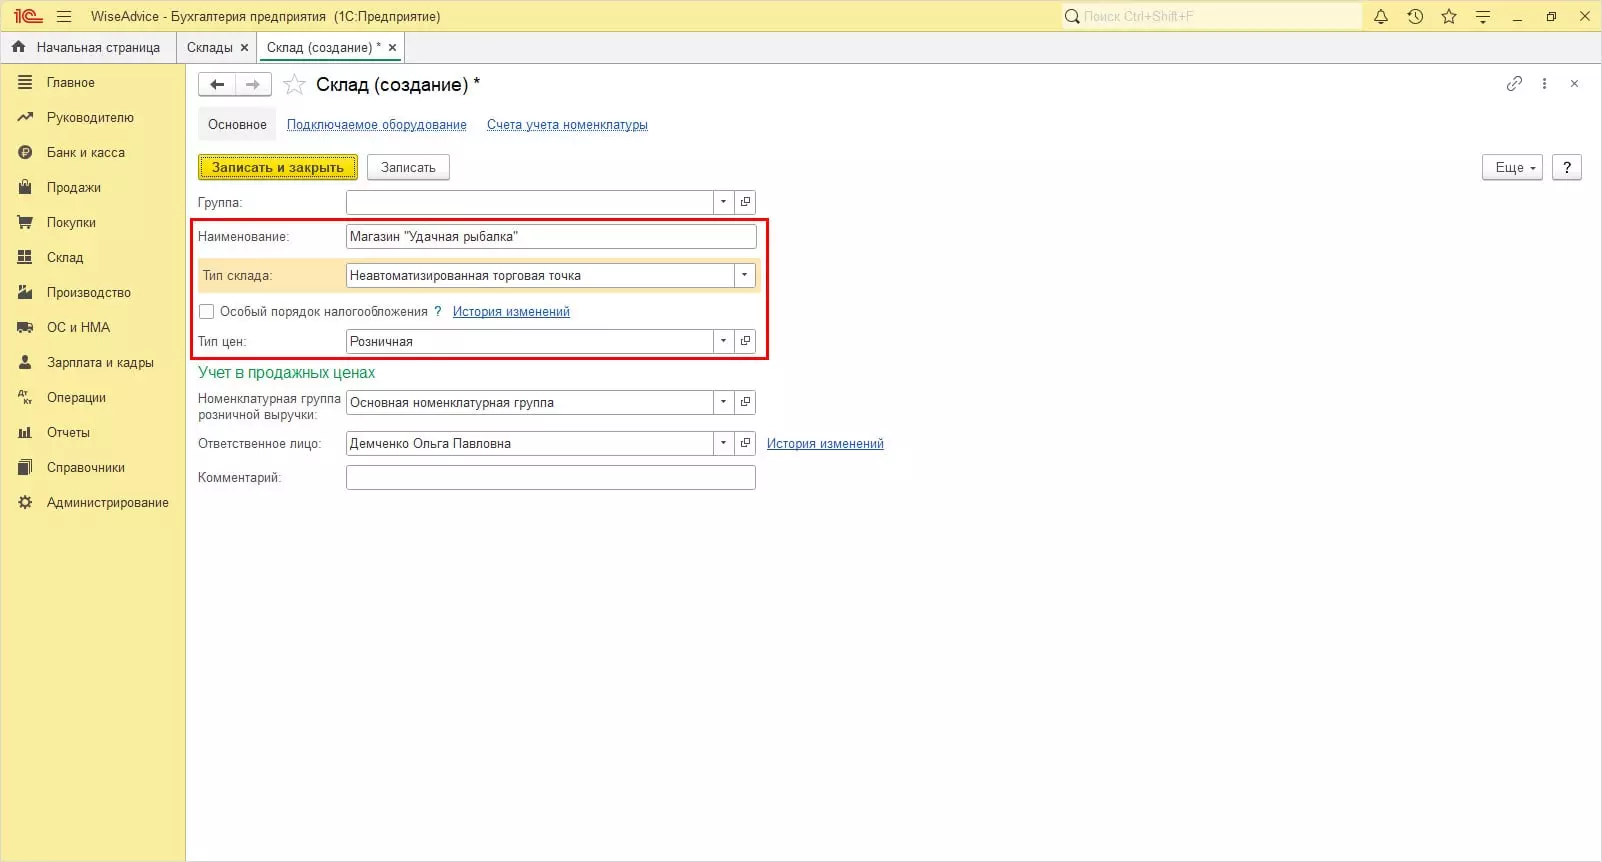1602x862 pixels.
Task: Open favorites star in title bar
Action: click(x=1449, y=16)
